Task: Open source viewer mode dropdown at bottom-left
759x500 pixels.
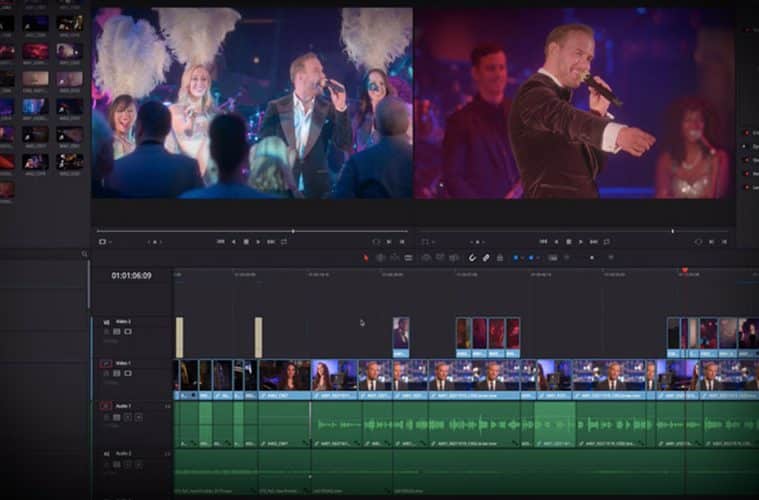Action: click(103, 241)
